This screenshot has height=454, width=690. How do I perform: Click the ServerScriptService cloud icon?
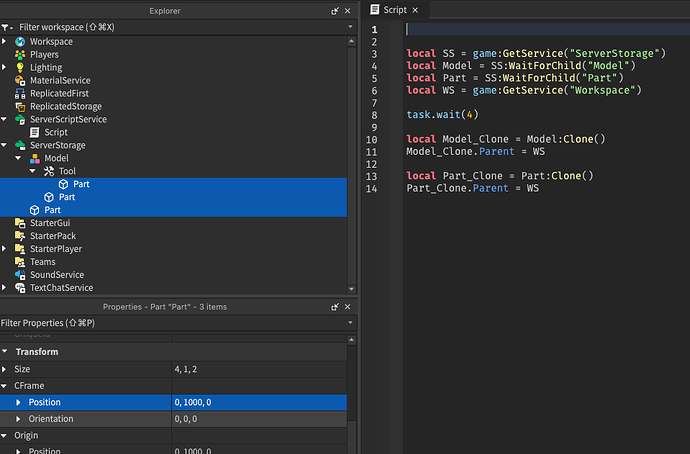point(20,119)
